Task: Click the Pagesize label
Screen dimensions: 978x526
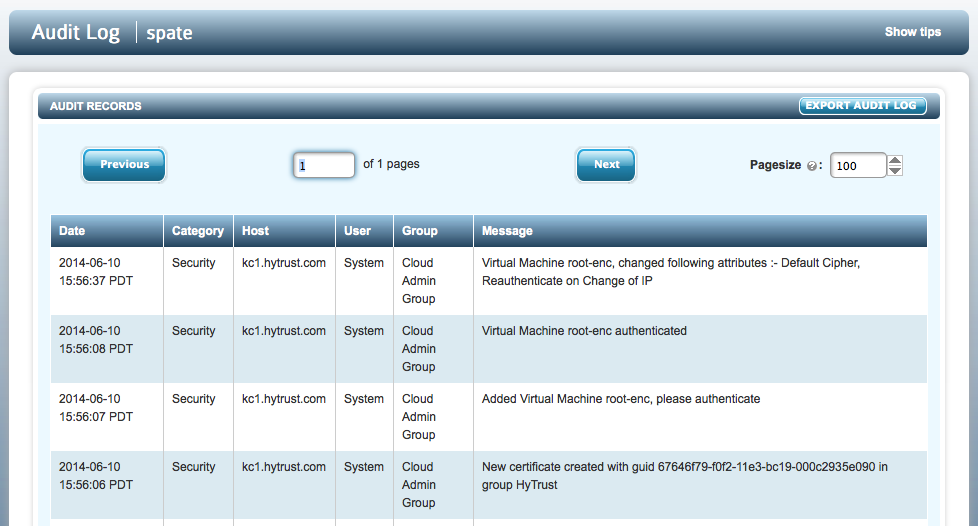Action: click(775, 165)
